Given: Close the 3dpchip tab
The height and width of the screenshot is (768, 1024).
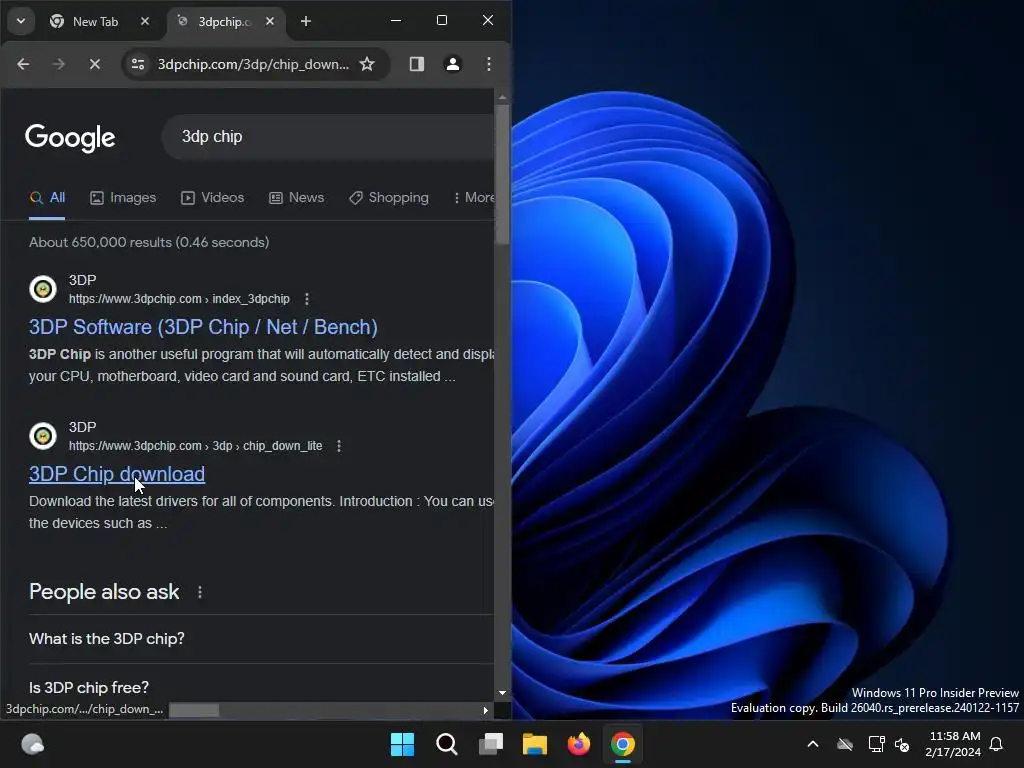Looking at the screenshot, I should [270, 21].
